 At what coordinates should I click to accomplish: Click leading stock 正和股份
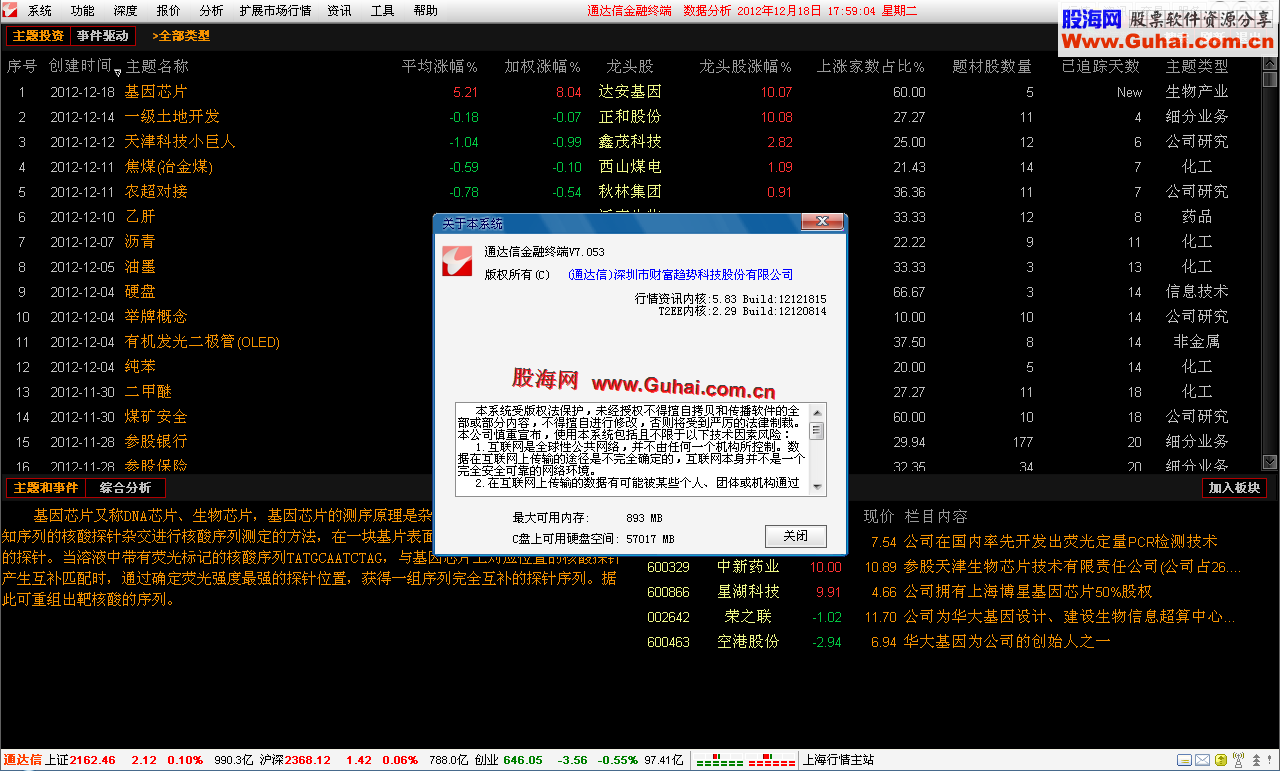(630, 117)
